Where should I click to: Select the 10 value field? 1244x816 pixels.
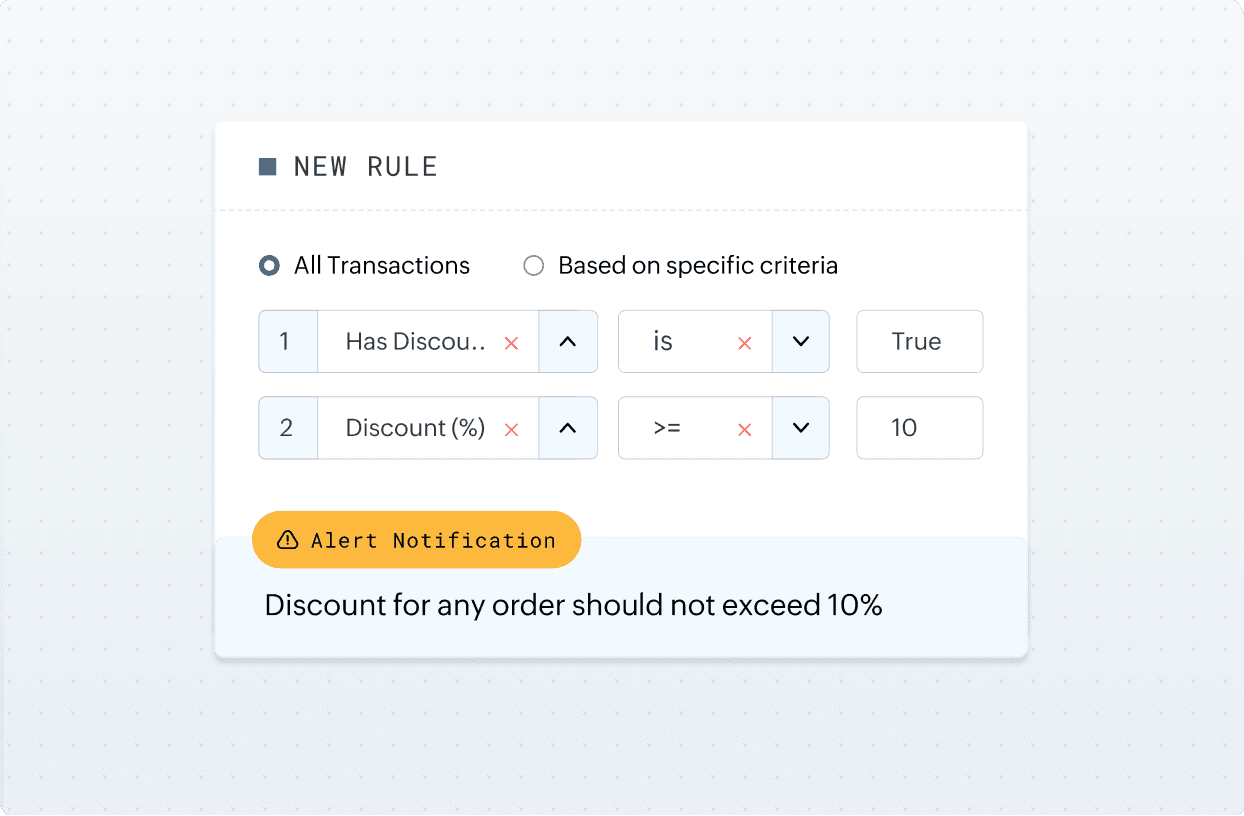pos(919,428)
